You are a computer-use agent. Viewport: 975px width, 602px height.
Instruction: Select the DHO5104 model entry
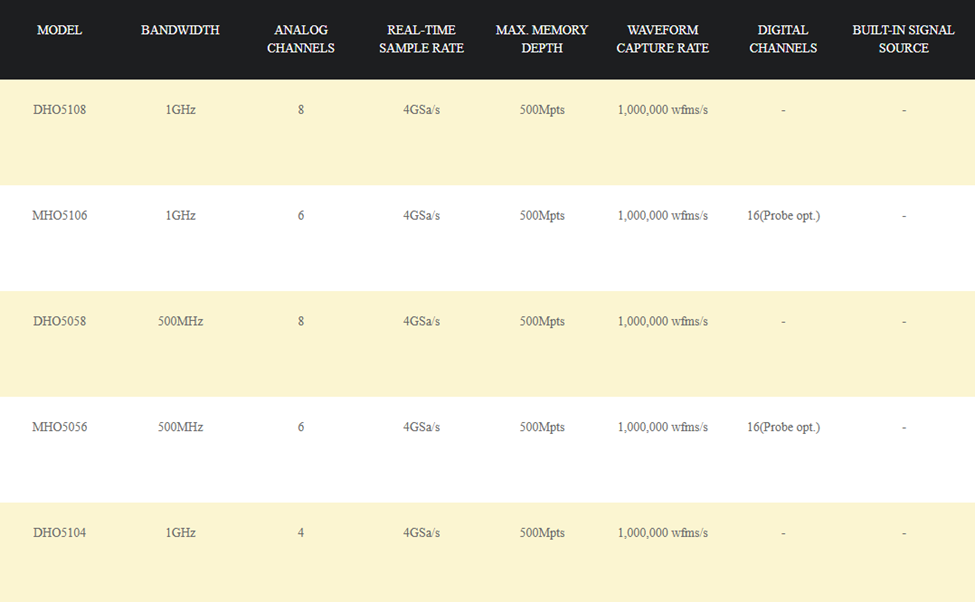(x=59, y=534)
